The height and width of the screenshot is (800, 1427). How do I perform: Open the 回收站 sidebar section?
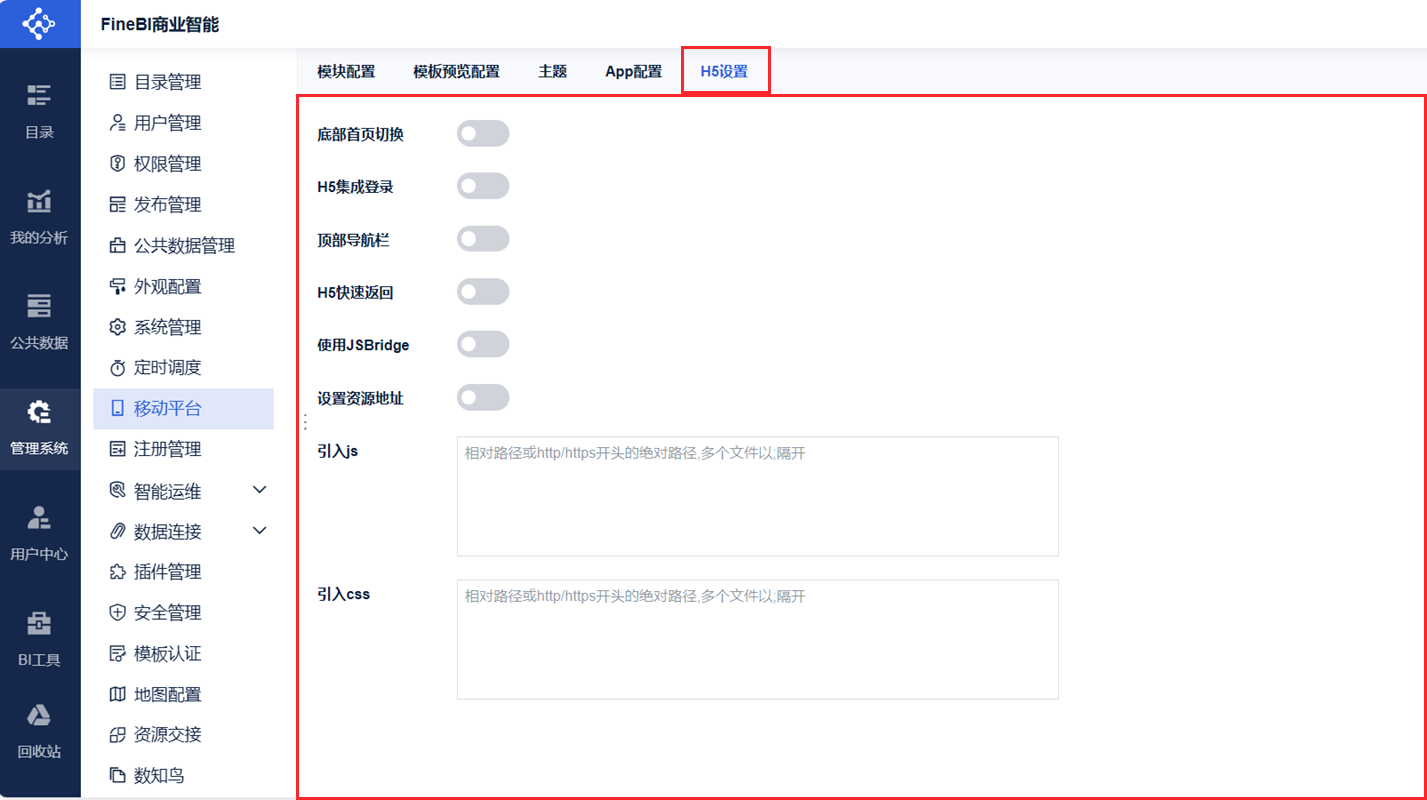pyautogui.click(x=39, y=733)
